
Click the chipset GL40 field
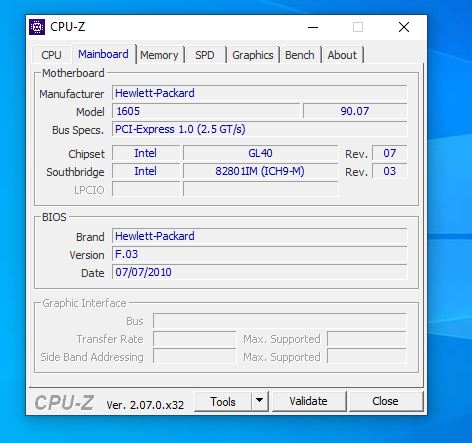(x=260, y=153)
